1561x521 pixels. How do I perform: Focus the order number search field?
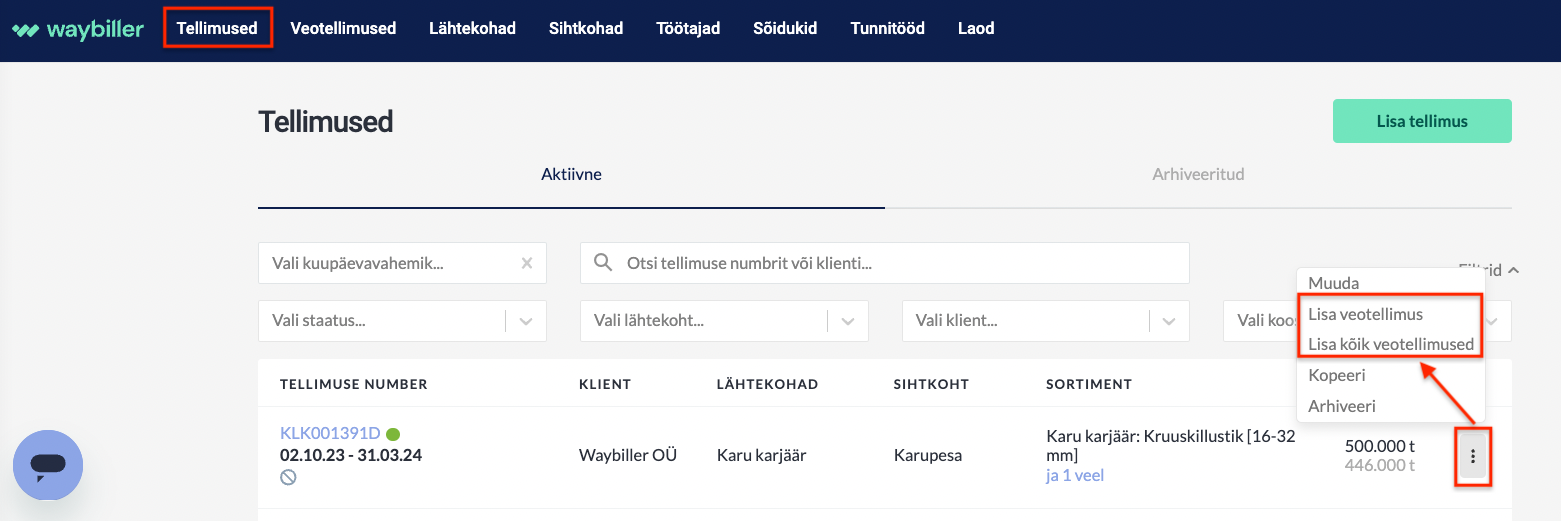[885, 263]
